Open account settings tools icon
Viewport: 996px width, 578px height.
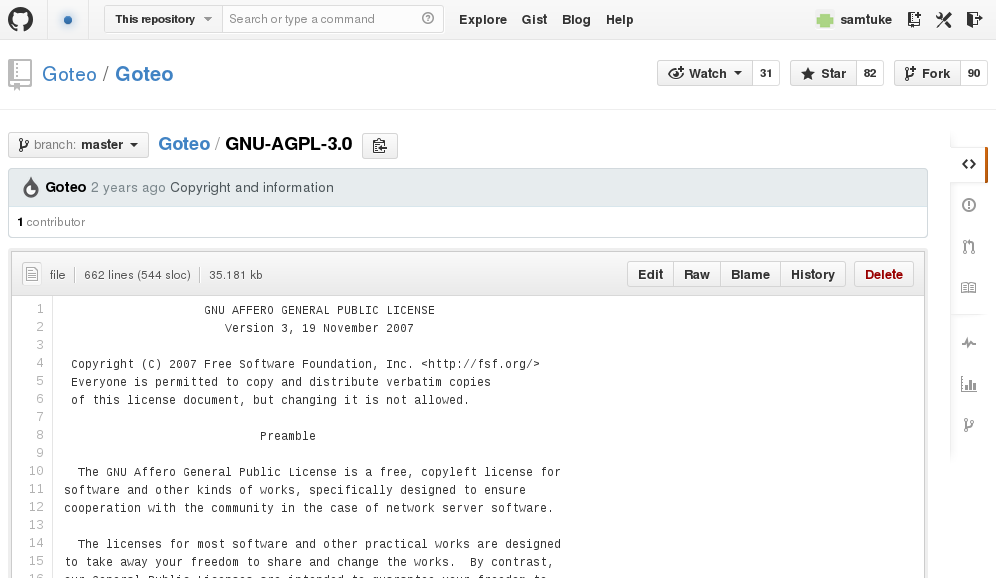pyautogui.click(x=943, y=19)
